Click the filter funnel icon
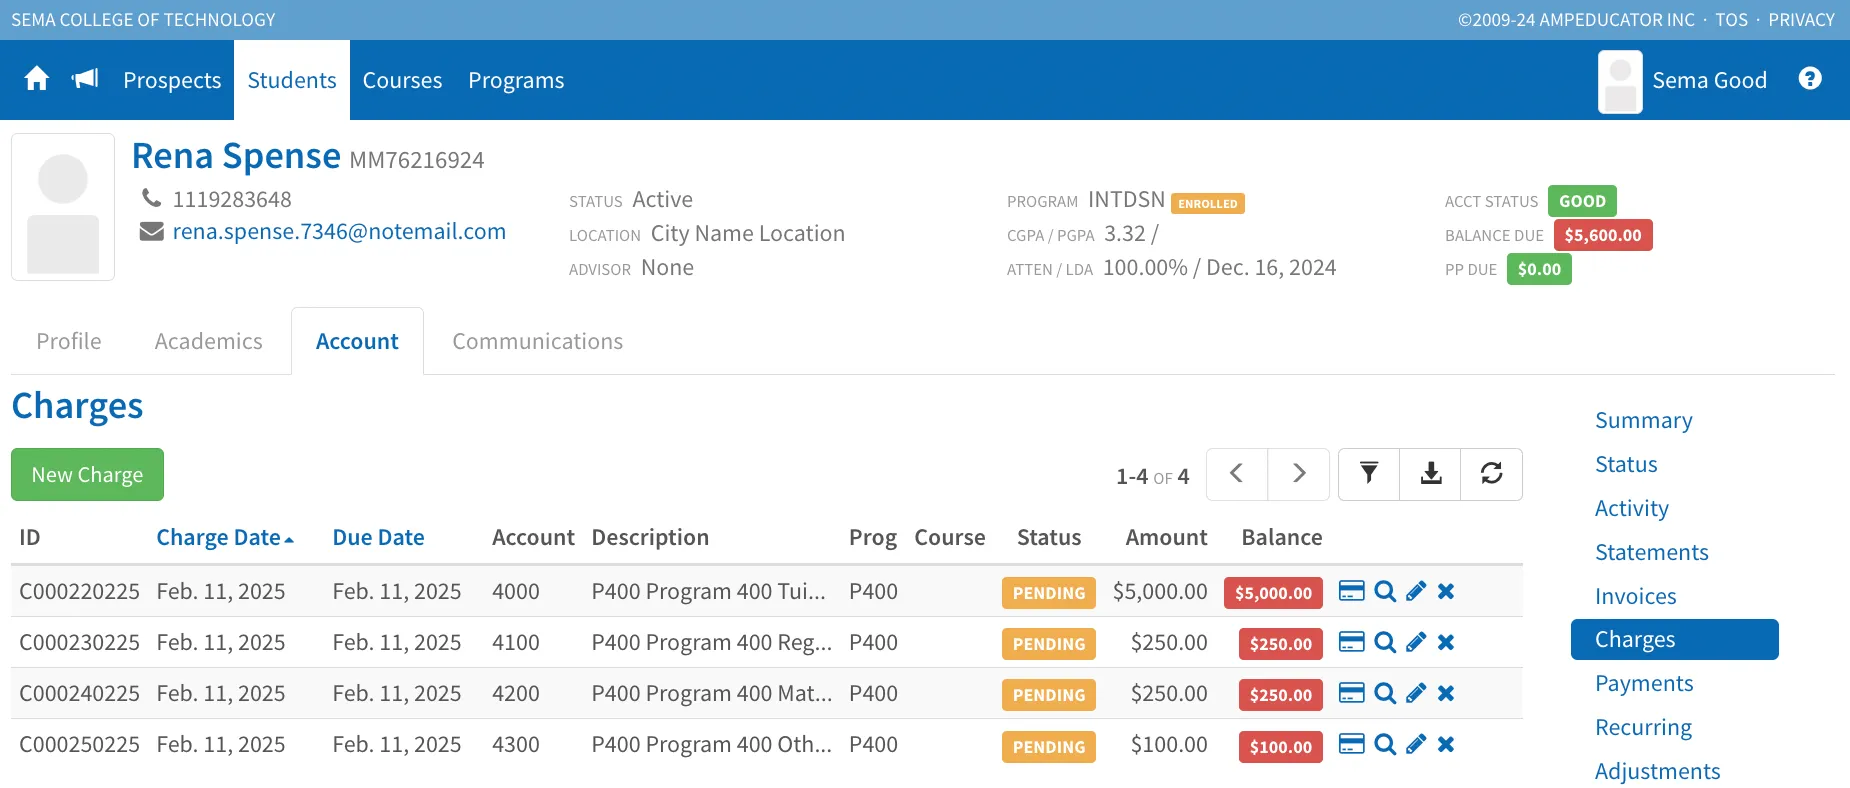Image resolution: width=1850 pixels, height=788 pixels. 1368,474
